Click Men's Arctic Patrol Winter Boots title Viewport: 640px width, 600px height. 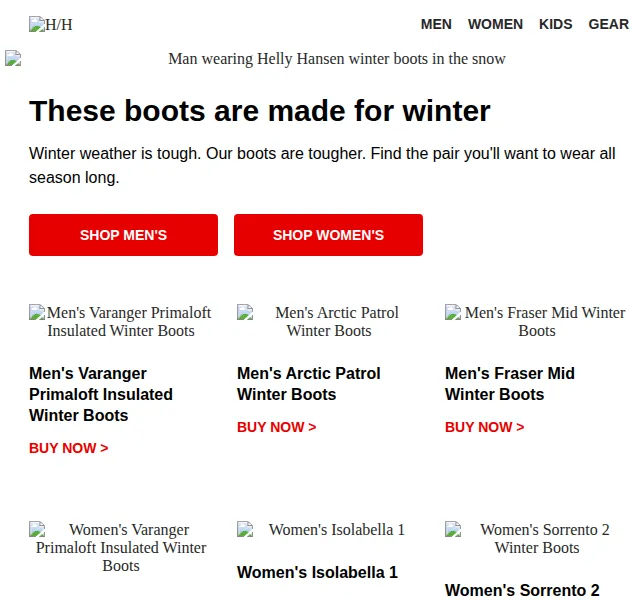click(309, 384)
